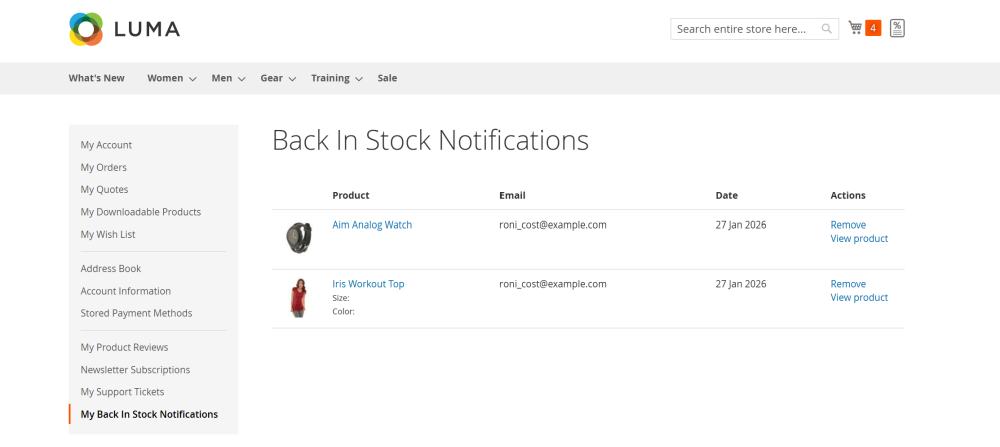The height and width of the screenshot is (447, 1000).
Task: Open My Orders in sidebar
Action: 103,167
